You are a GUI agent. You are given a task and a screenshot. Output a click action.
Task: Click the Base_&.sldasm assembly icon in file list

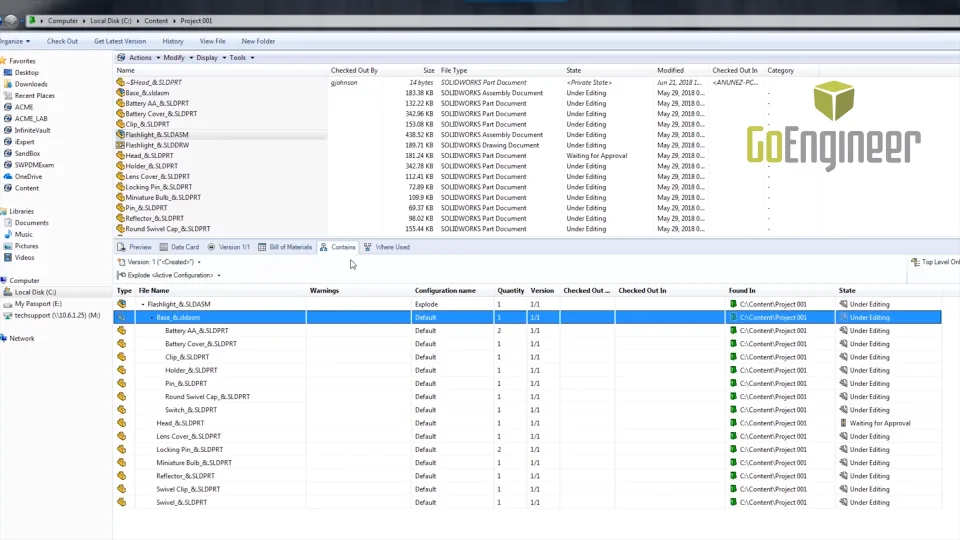(x=120, y=93)
